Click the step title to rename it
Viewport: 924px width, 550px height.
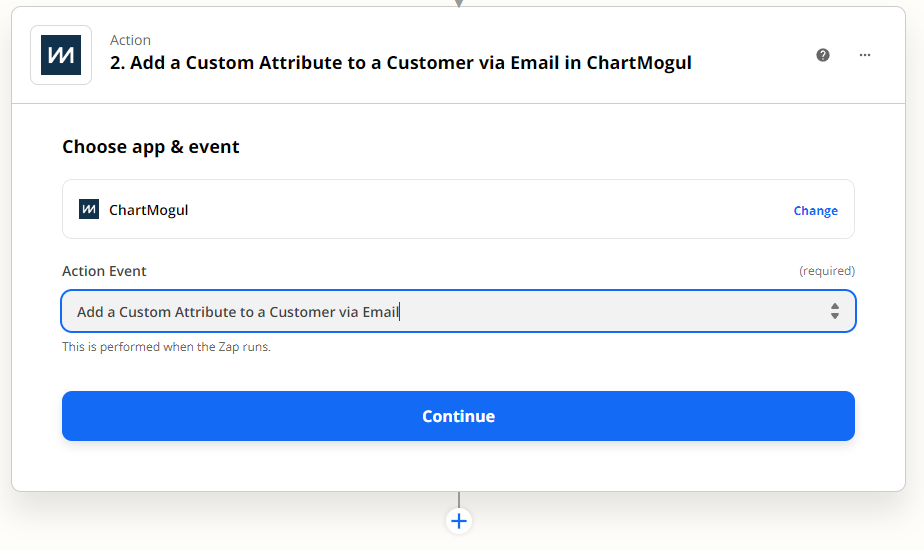[401, 62]
